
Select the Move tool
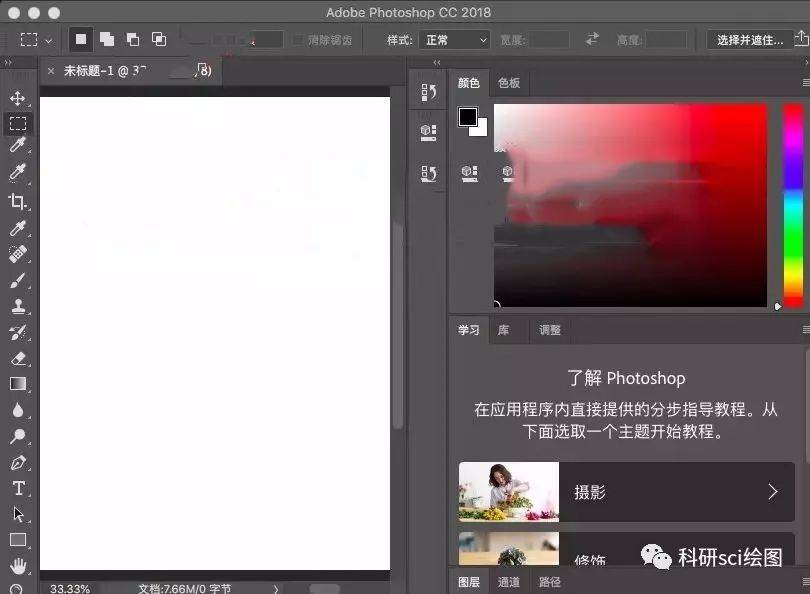[x=18, y=98]
